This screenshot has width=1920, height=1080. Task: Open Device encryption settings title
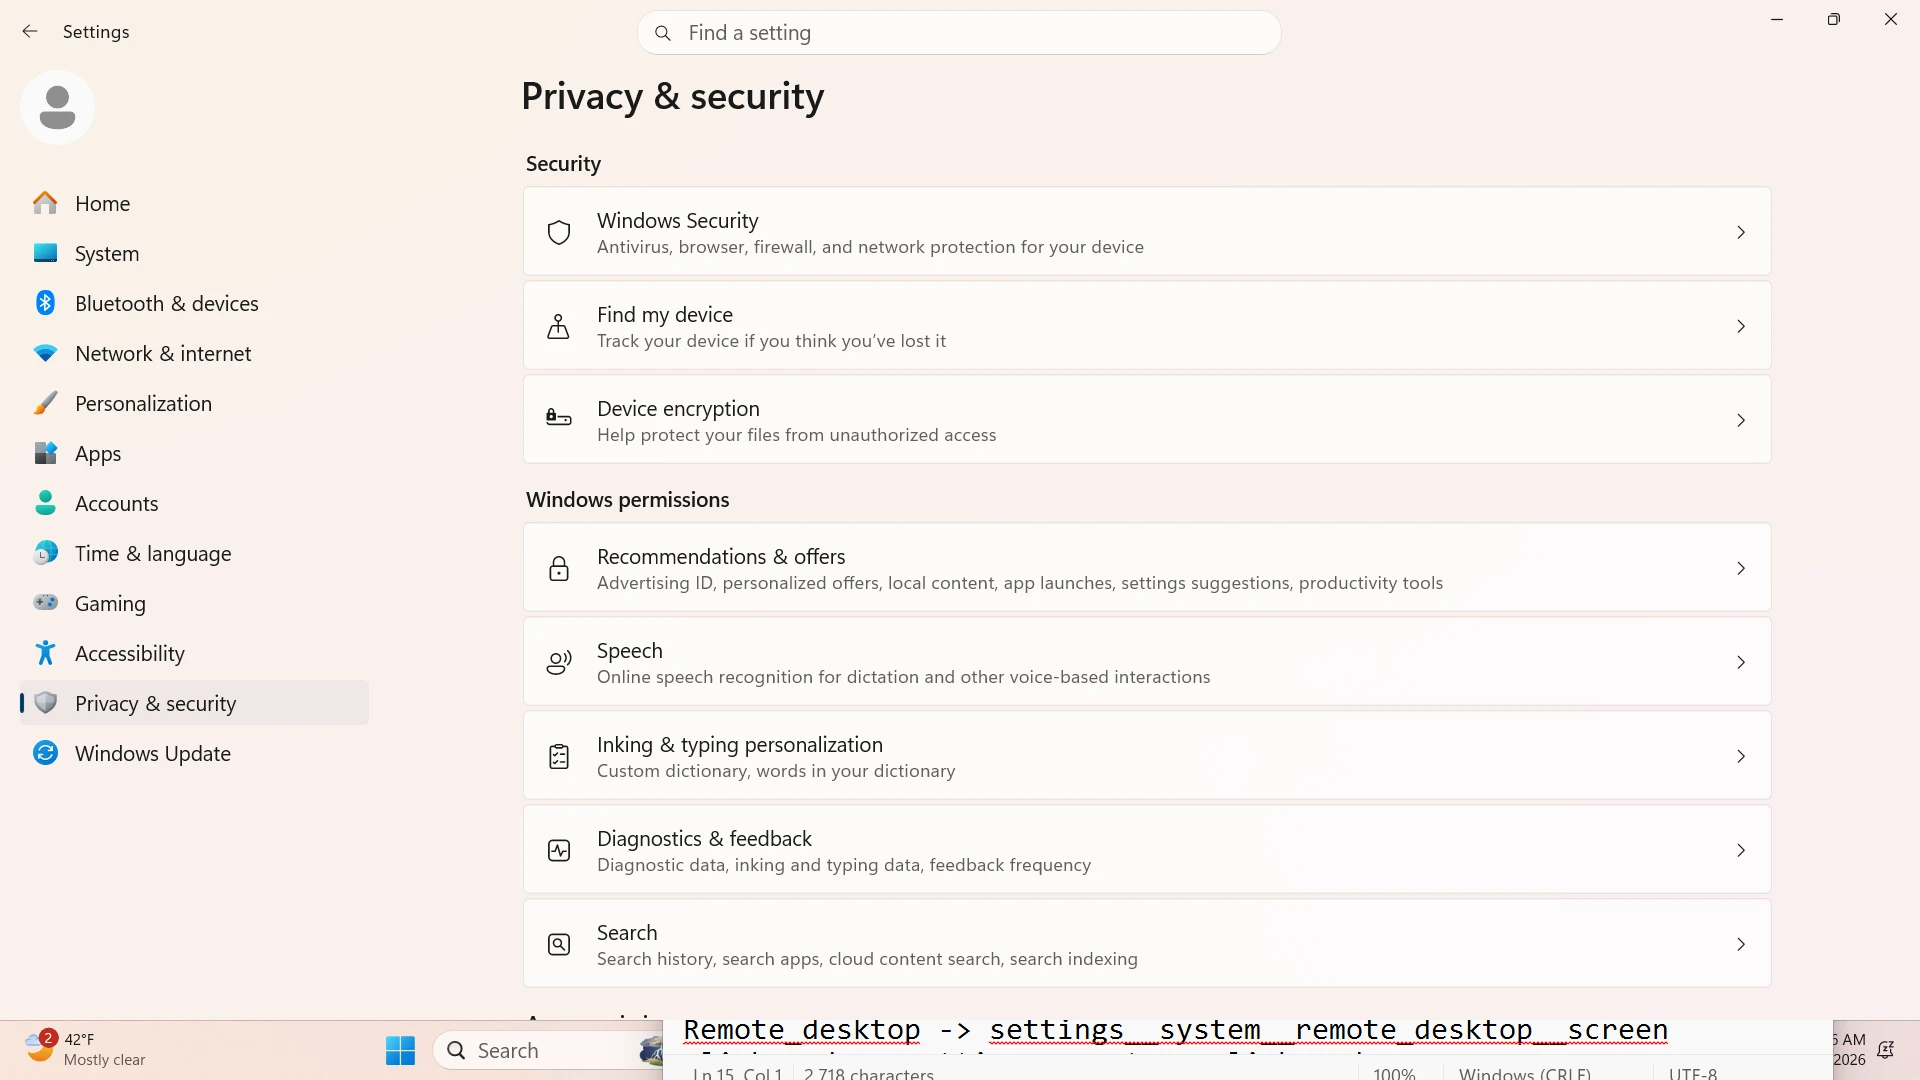(678, 408)
